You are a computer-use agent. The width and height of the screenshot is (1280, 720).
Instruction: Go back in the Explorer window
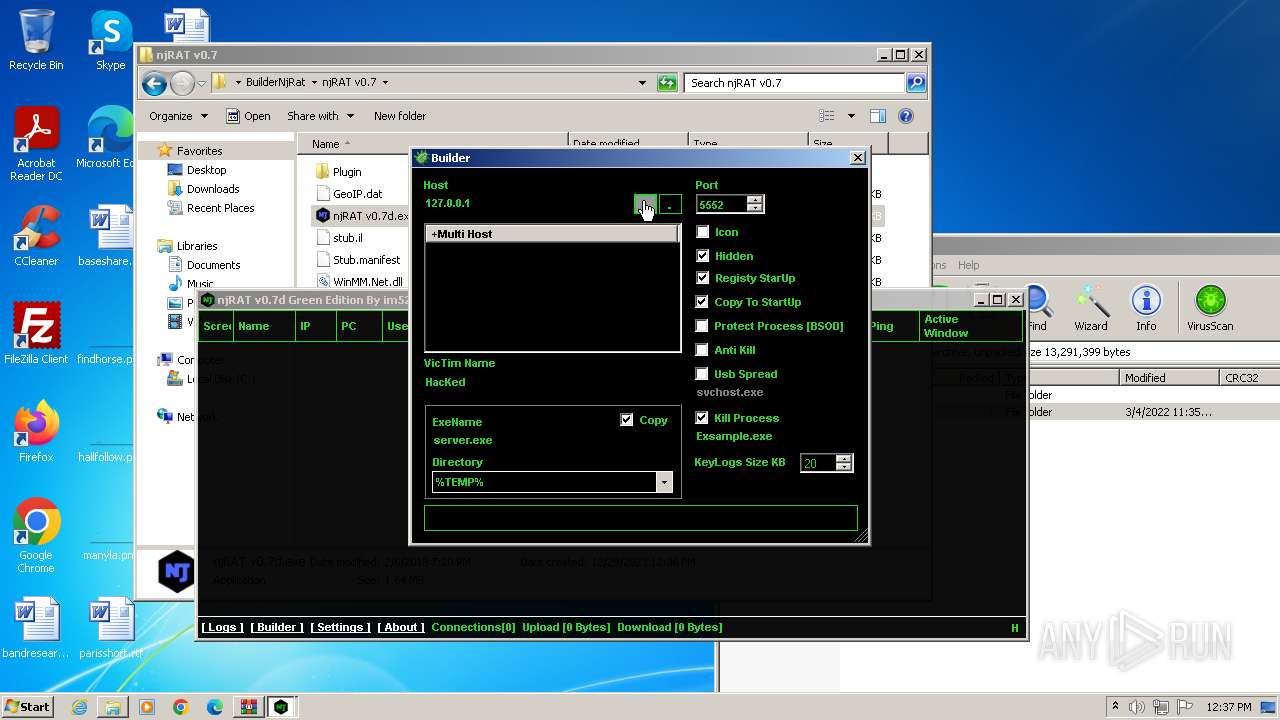click(x=154, y=83)
